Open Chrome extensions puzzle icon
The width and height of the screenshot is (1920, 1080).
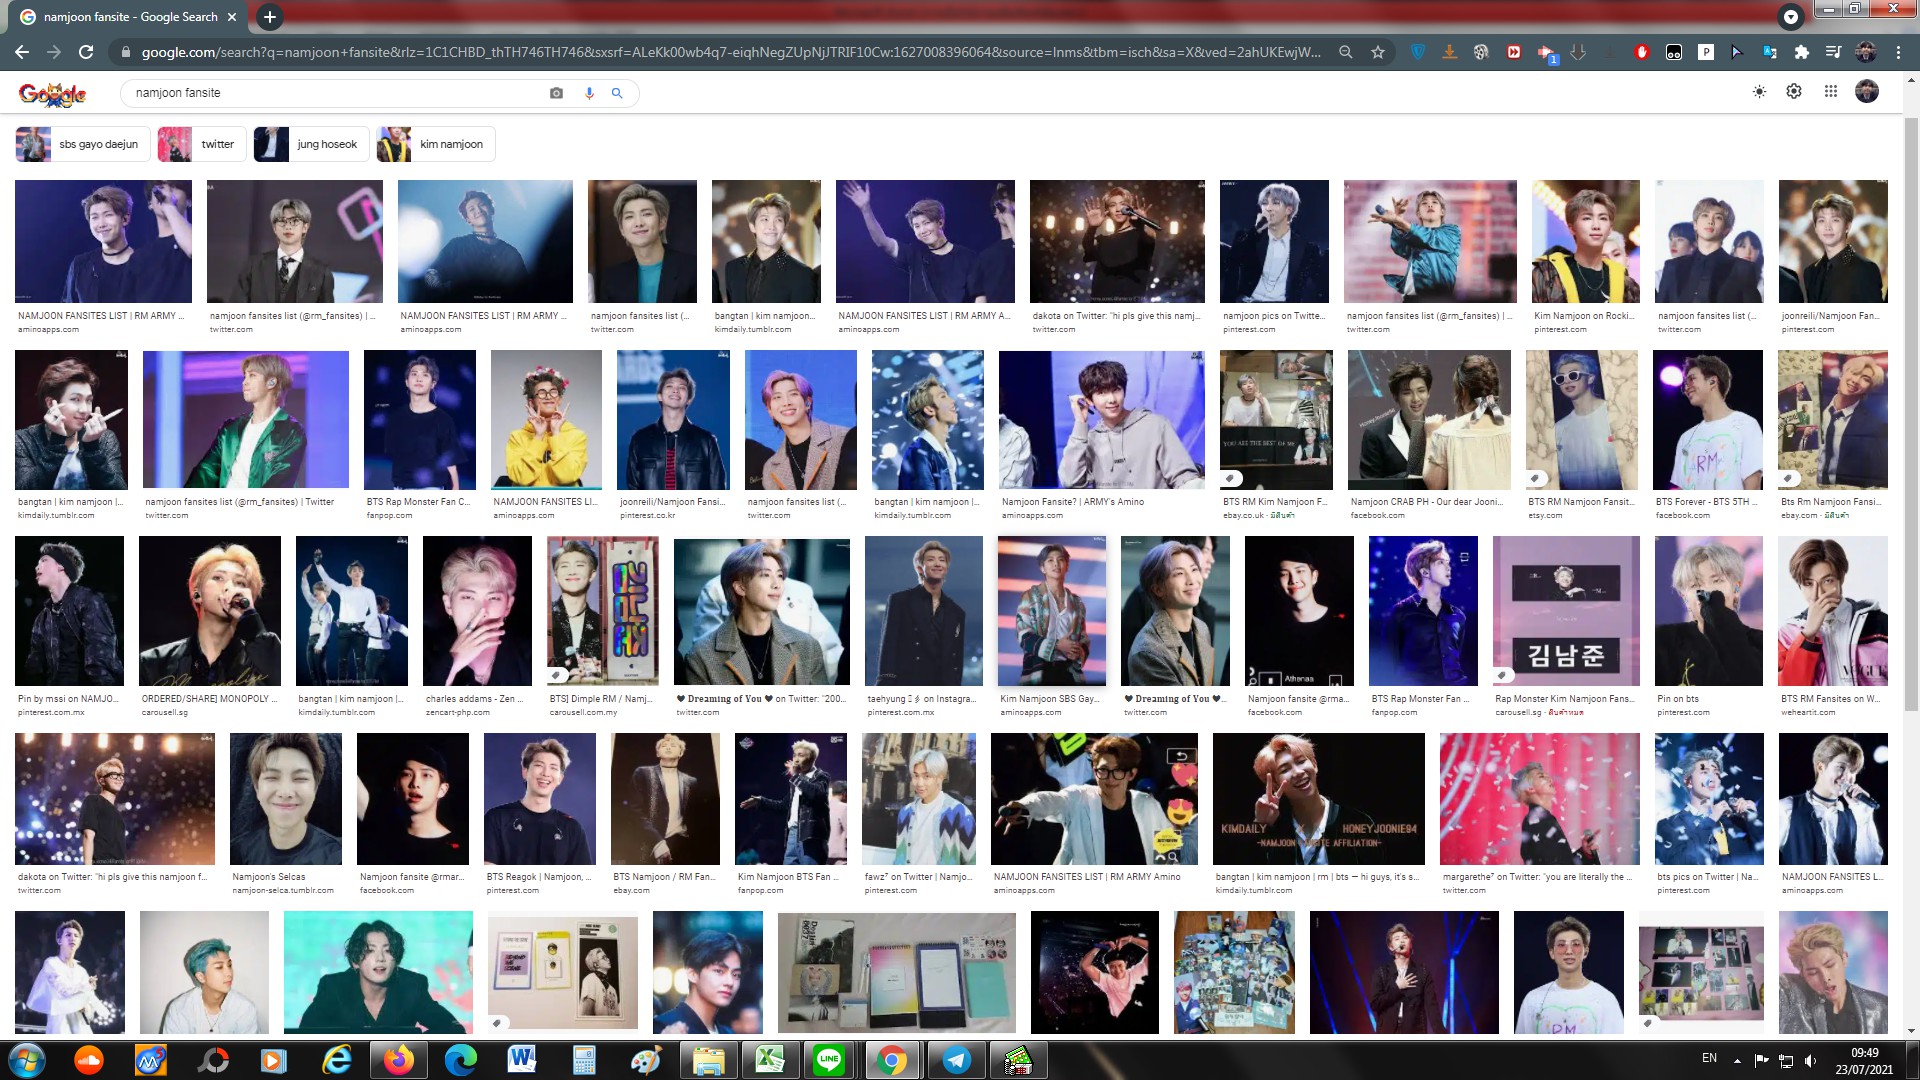point(1801,52)
